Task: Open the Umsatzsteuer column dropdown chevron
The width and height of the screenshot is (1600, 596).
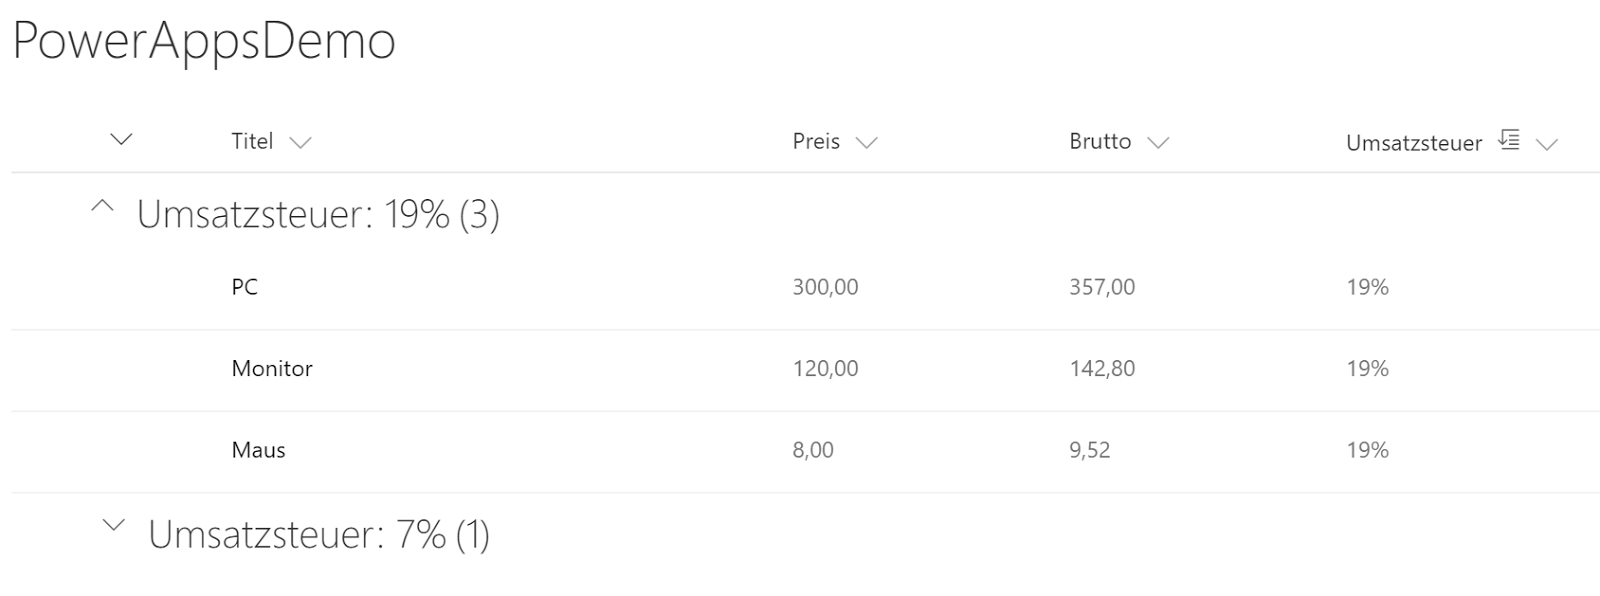Action: coord(1547,144)
